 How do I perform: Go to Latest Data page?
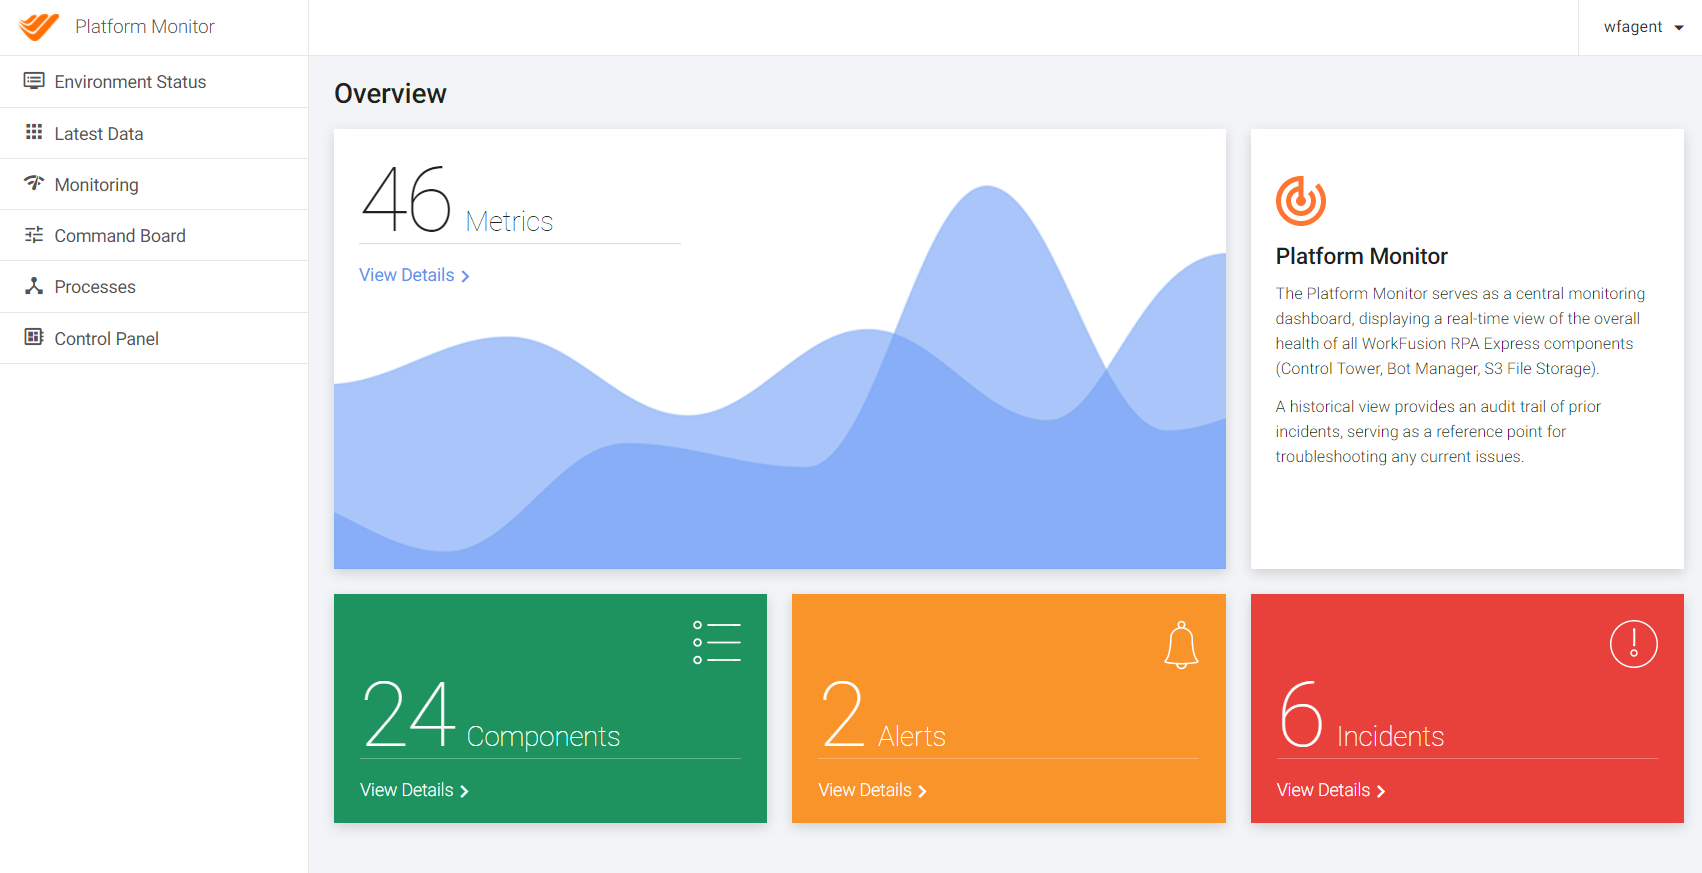point(154,133)
